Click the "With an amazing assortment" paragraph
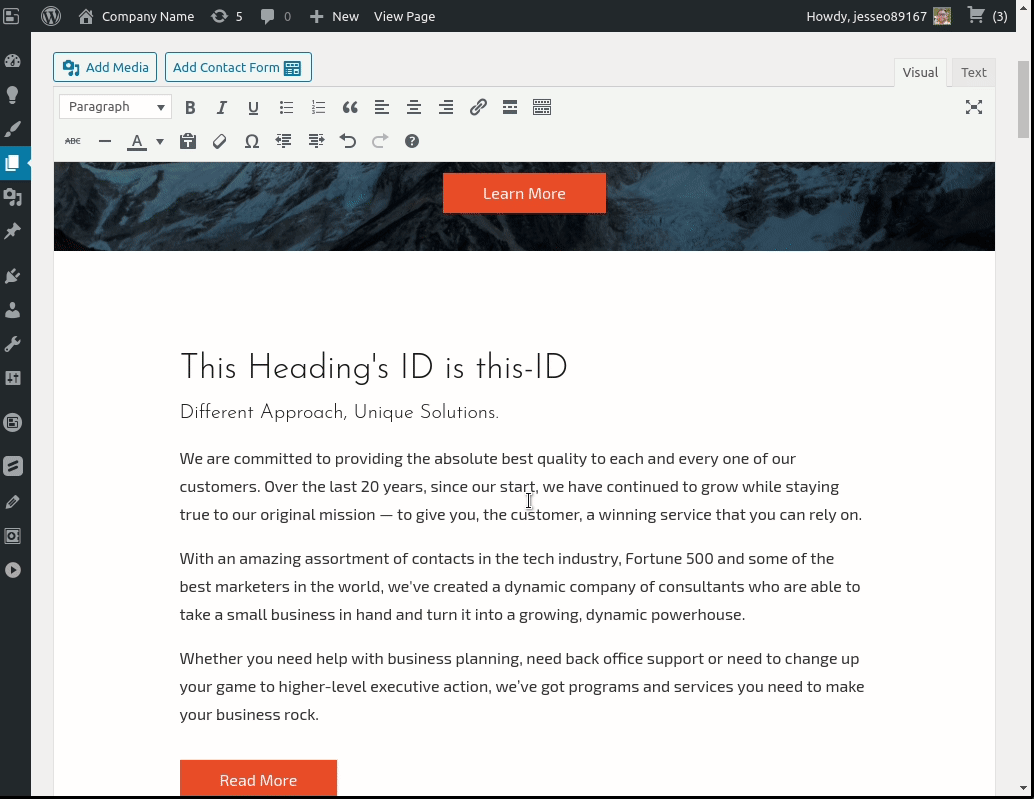The image size is (1034, 799). [x=520, y=587]
